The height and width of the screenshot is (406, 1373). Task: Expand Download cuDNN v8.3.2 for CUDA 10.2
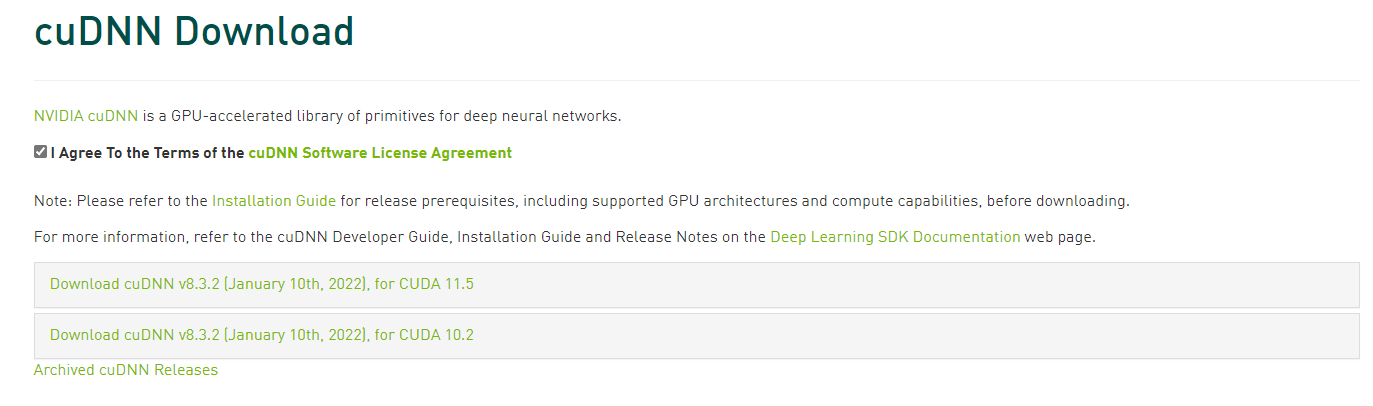pos(261,335)
